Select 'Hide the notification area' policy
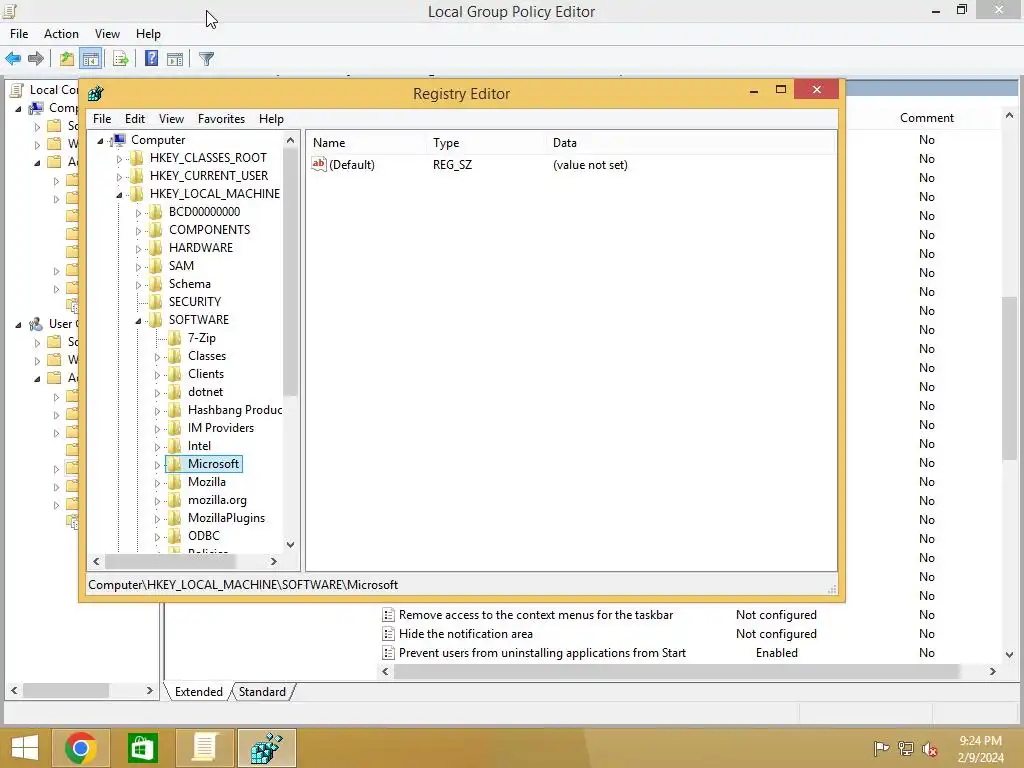The width and height of the screenshot is (1024, 768). point(466,633)
